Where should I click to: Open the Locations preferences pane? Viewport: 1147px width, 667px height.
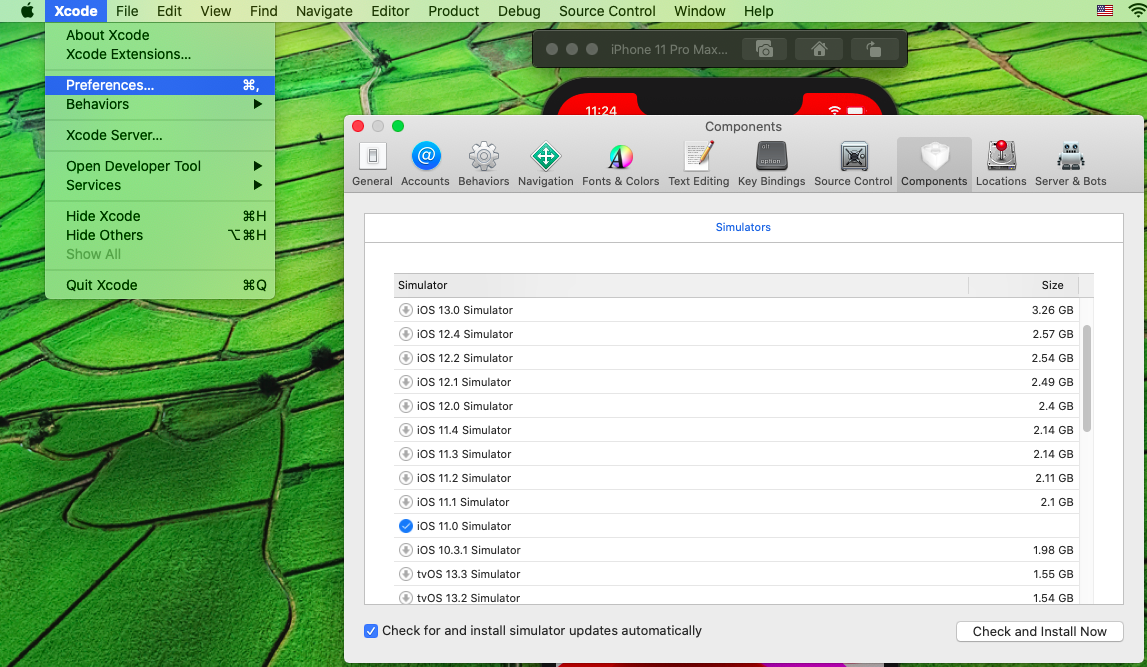pyautogui.click(x=1001, y=164)
